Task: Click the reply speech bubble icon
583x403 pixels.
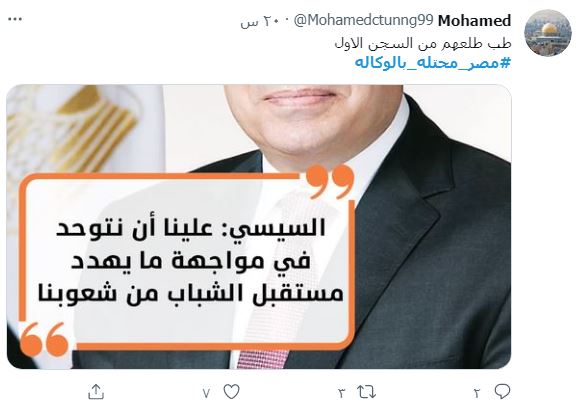Action: [502, 391]
